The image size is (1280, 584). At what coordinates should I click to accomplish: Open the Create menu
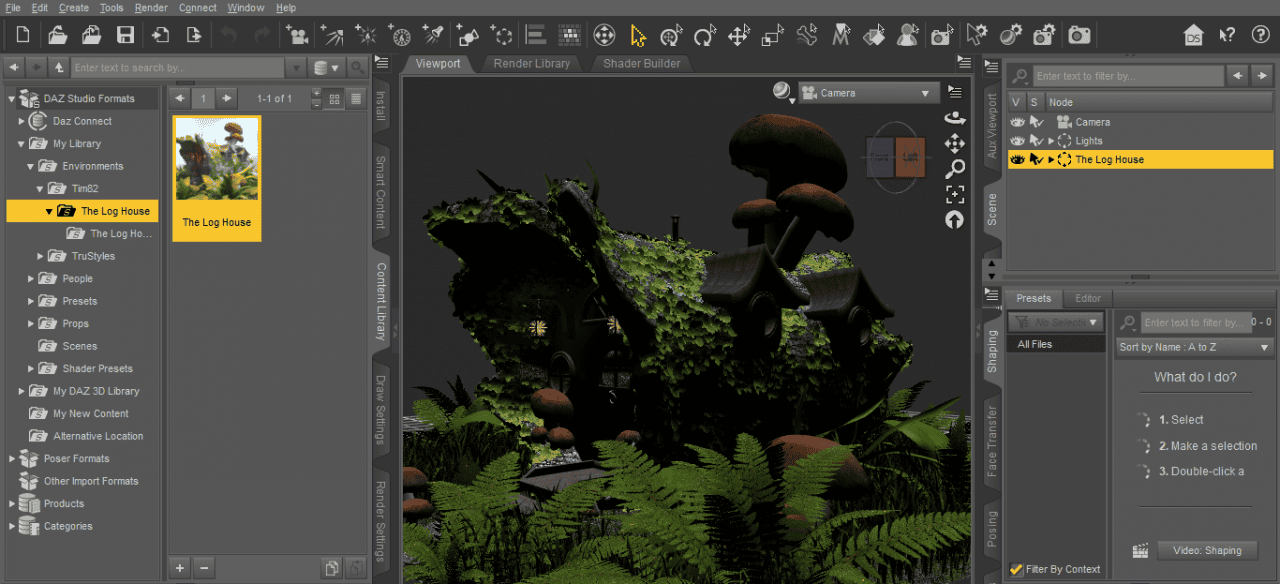pyautogui.click(x=74, y=7)
